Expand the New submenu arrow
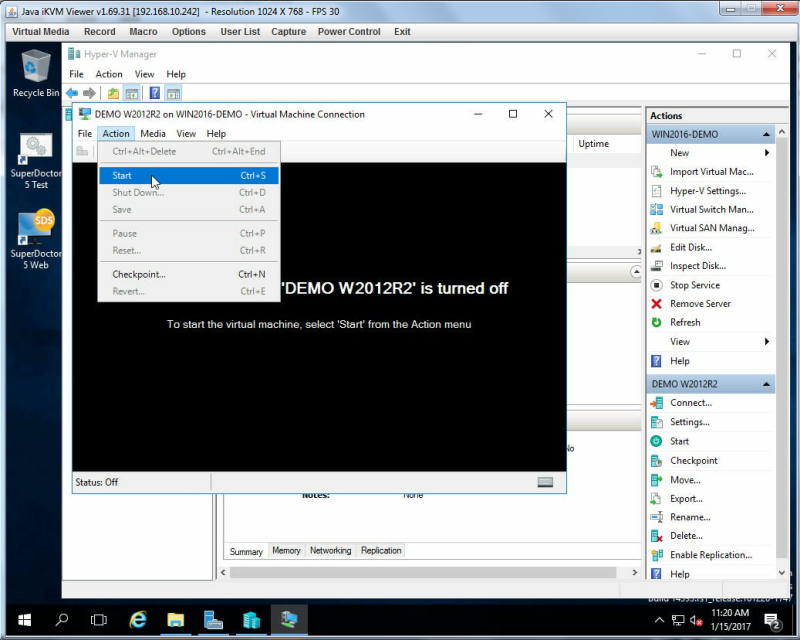Image resolution: width=800 pixels, height=640 pixels. pyautogui.click(x=766, y=153)
